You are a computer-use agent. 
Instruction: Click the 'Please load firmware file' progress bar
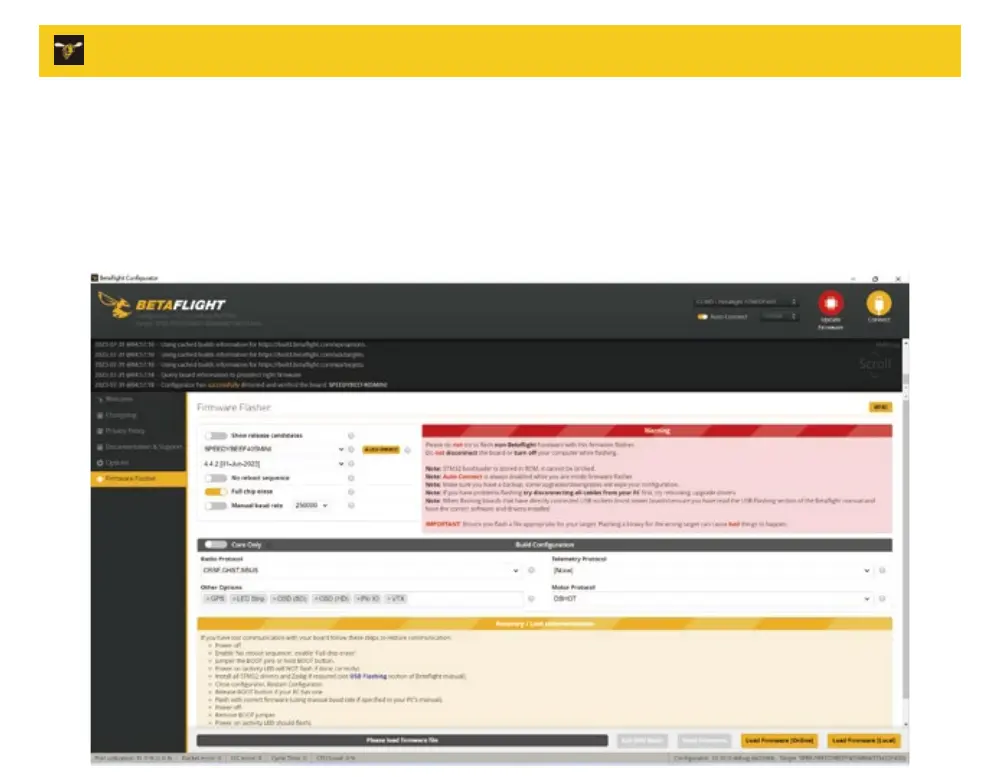[x=402, y=741]
